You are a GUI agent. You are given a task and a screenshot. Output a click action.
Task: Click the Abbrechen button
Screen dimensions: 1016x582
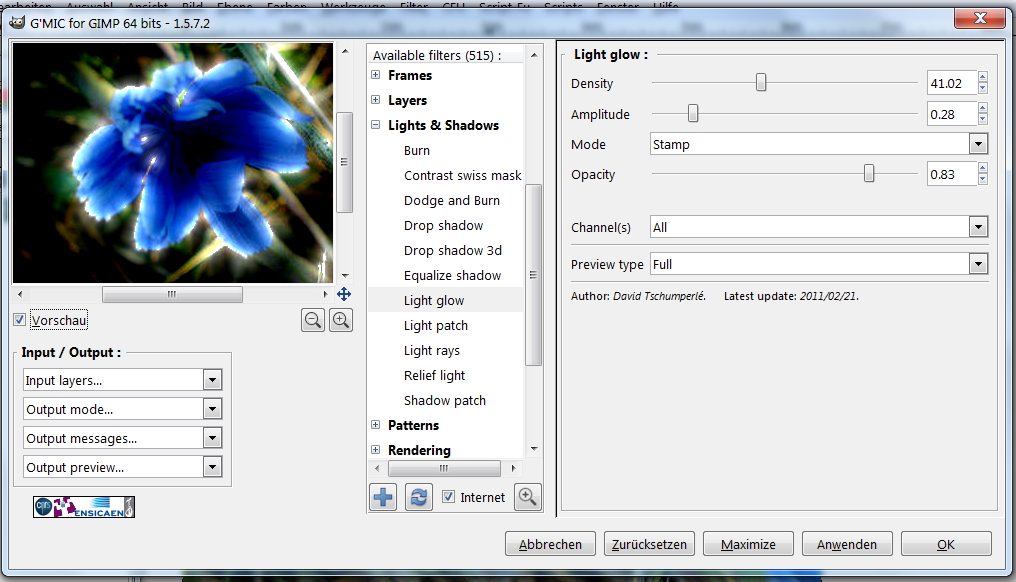[x=550, y=544]
